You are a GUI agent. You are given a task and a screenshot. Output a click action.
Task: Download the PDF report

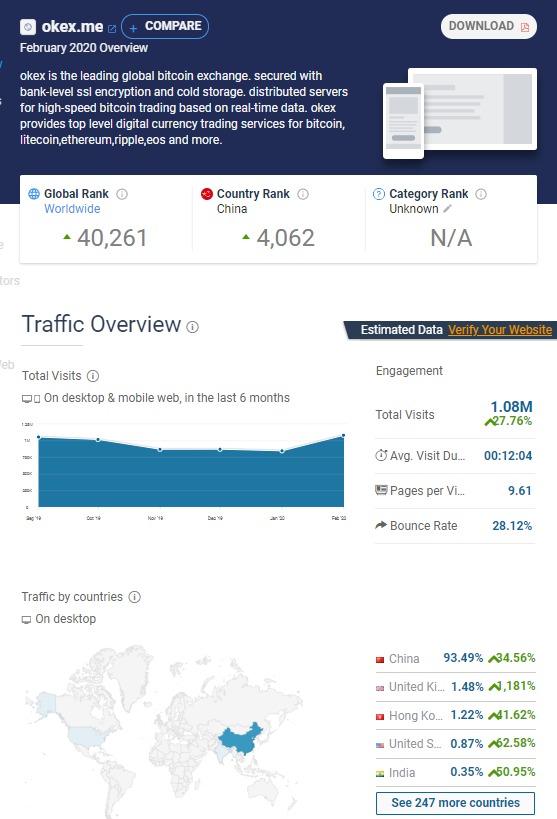click(489, 27)
